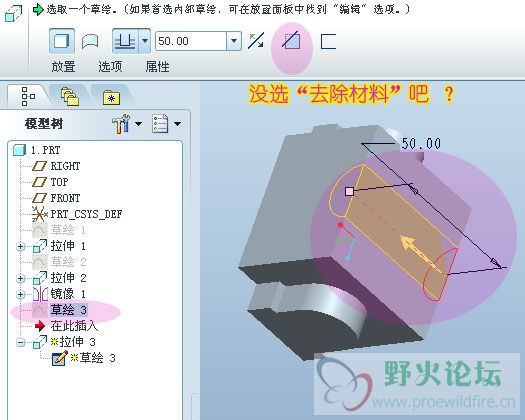Click the 在此插入 insert-here marker
The height and width of the screenshot is (420, 525).
click(x=74, y=326)
